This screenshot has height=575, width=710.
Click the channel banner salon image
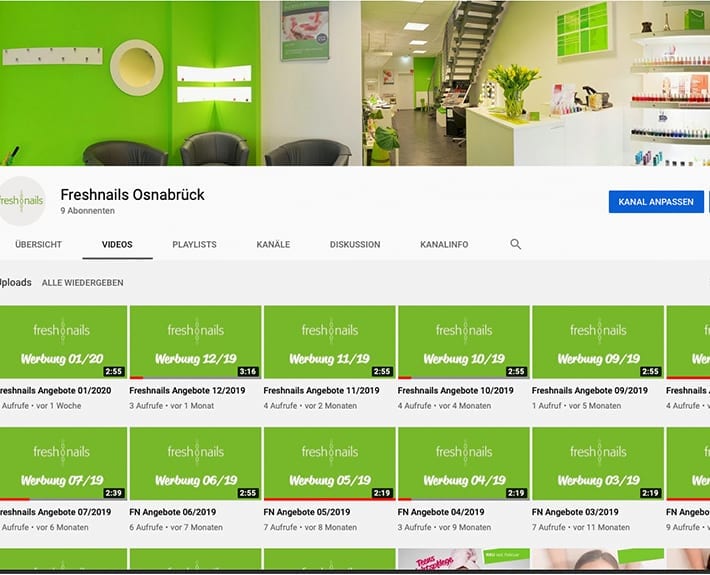pyautogui.click(x=355, y=83)
